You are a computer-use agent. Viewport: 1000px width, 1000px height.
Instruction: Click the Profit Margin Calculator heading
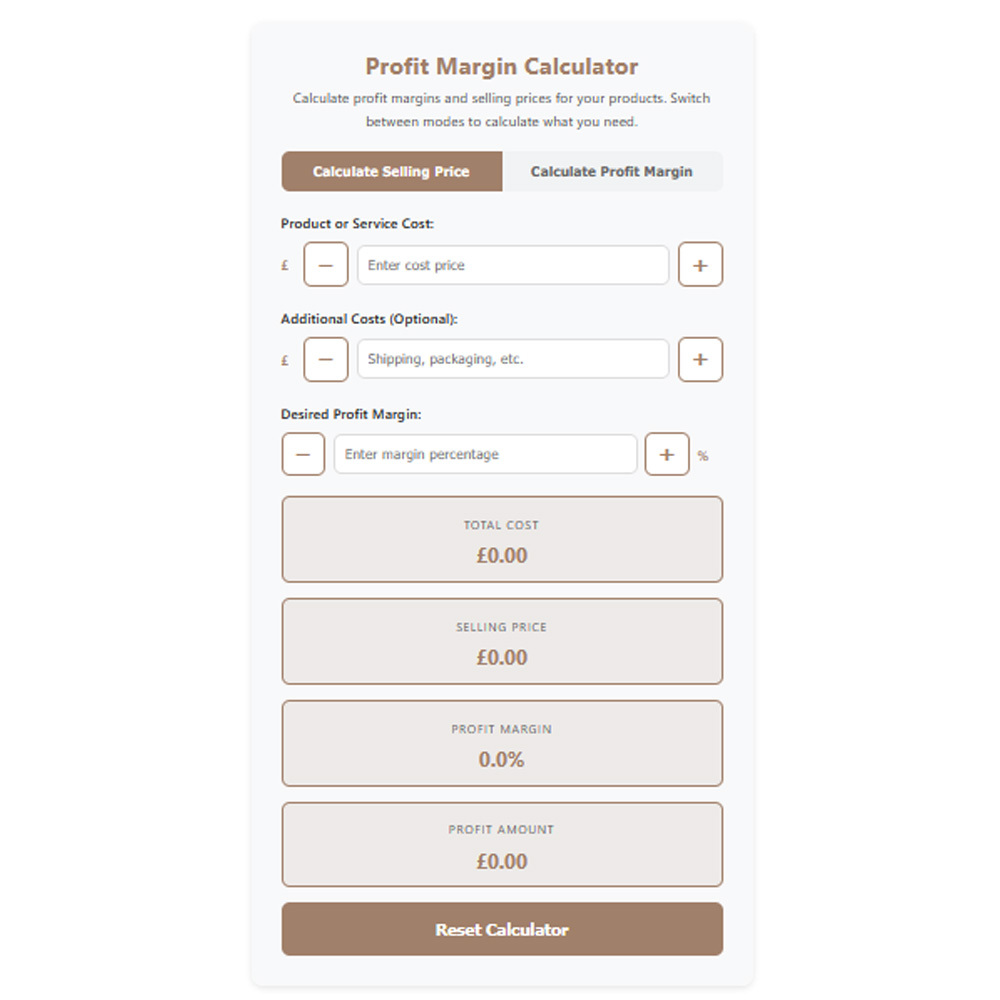502,67
